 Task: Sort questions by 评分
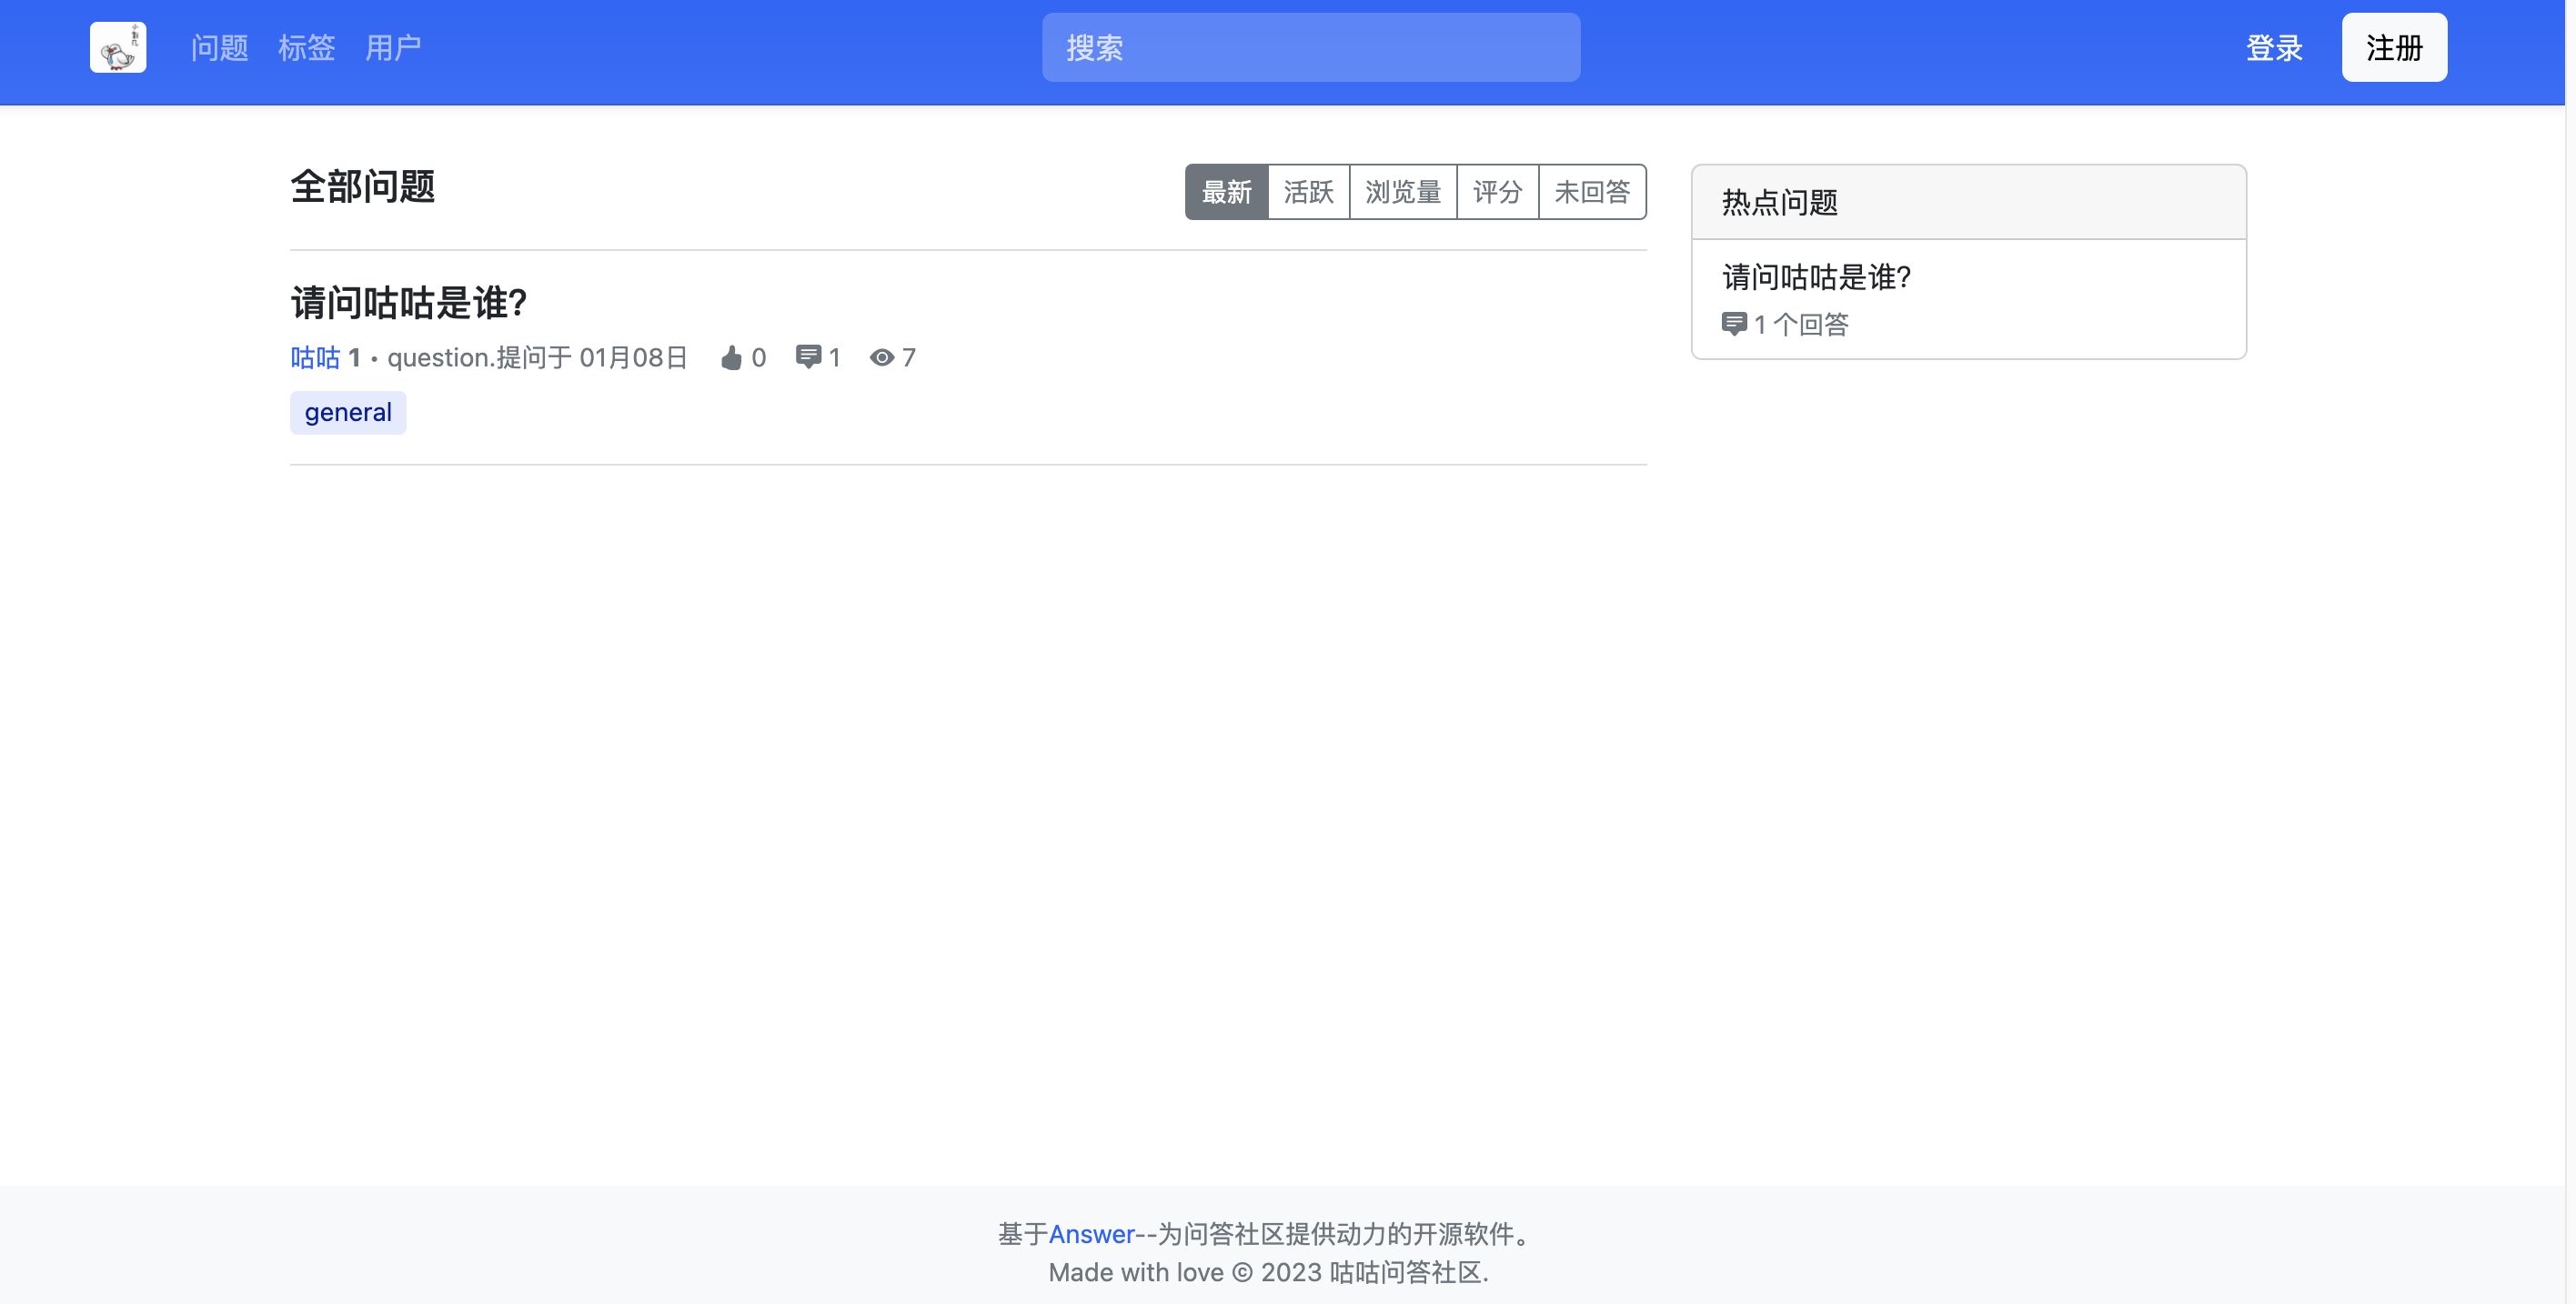coord(1497,192)
